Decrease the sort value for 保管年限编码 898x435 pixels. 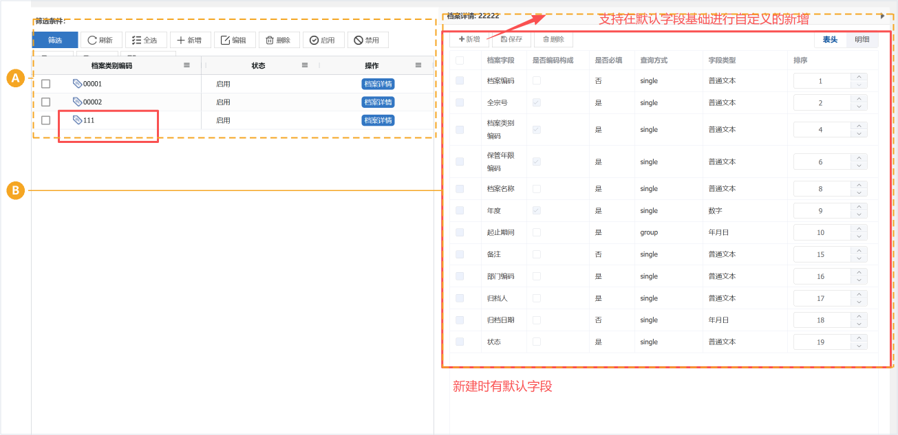(x=858, y=166)
